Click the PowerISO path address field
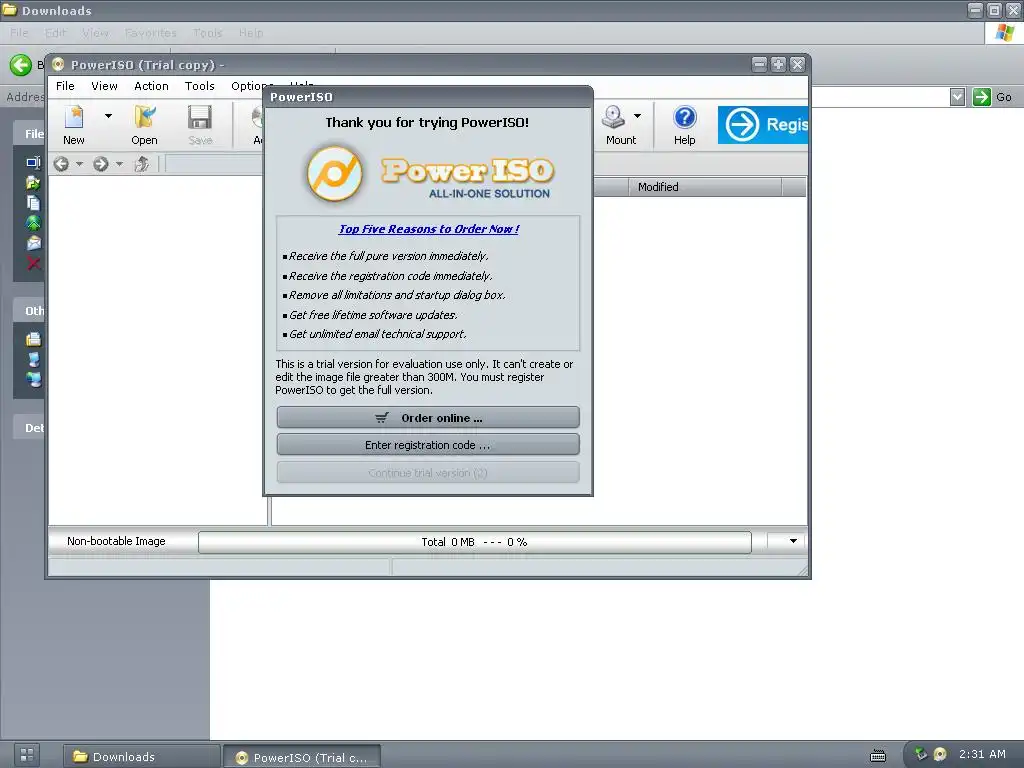Viewport: 1024px width, 768px height. [214, 164]
